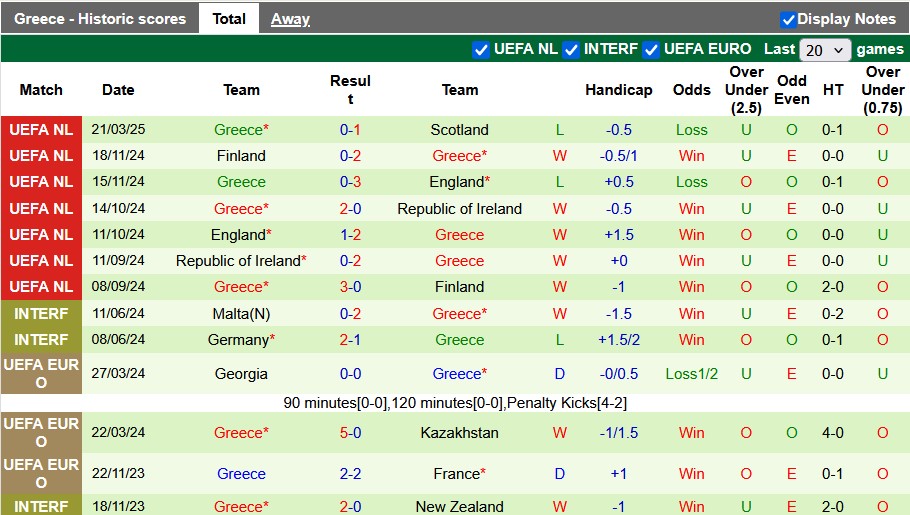Screen dimensions: 910x515
Task: Open the Germany team link
Action: click(238, 340)
